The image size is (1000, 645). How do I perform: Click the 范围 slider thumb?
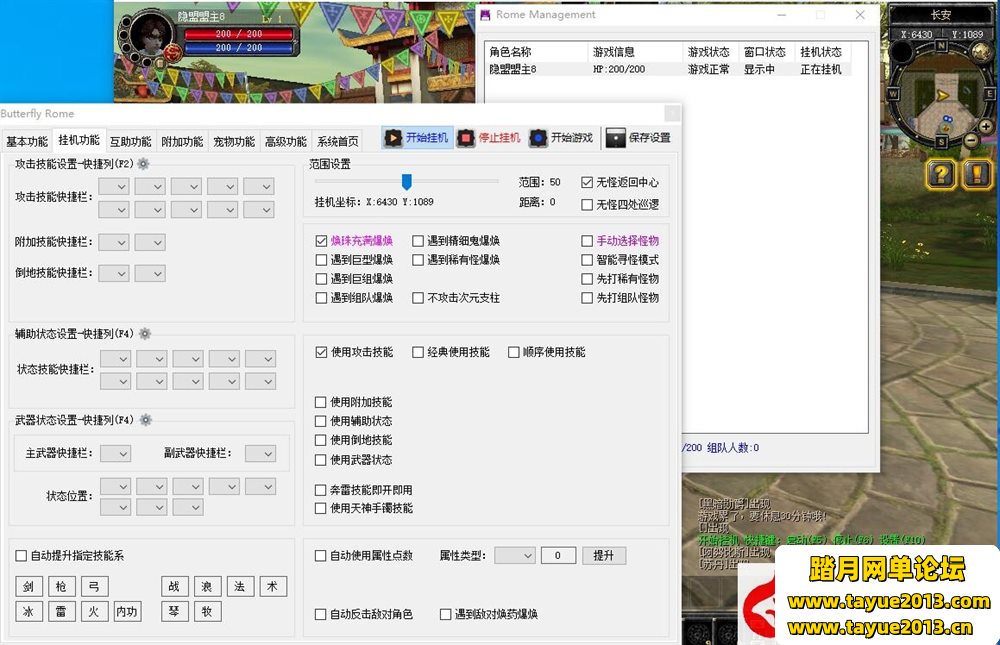(x=406, y=182)
